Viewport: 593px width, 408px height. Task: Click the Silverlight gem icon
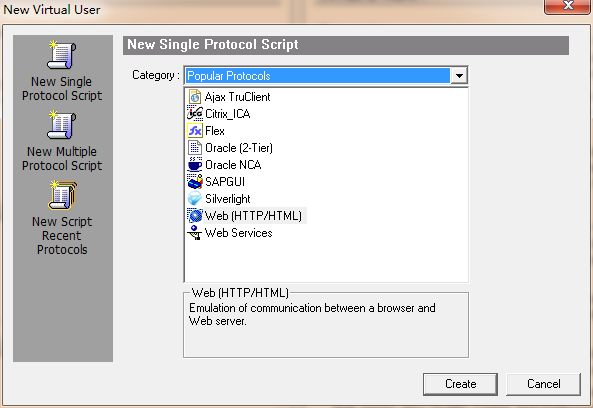pyautogui.click(x=195, y=199)
